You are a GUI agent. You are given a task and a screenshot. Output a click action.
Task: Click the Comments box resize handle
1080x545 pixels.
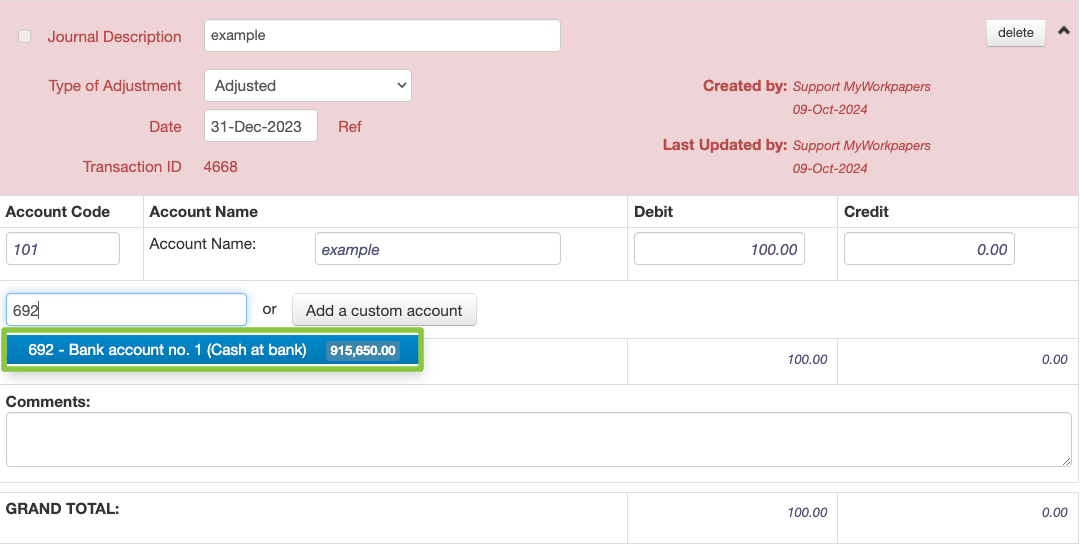[1066, 461]
